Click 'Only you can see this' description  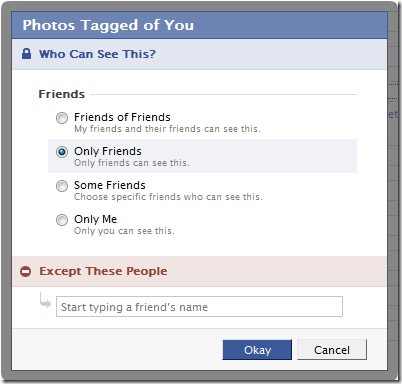pyautogui.click(x=124, y=231)
